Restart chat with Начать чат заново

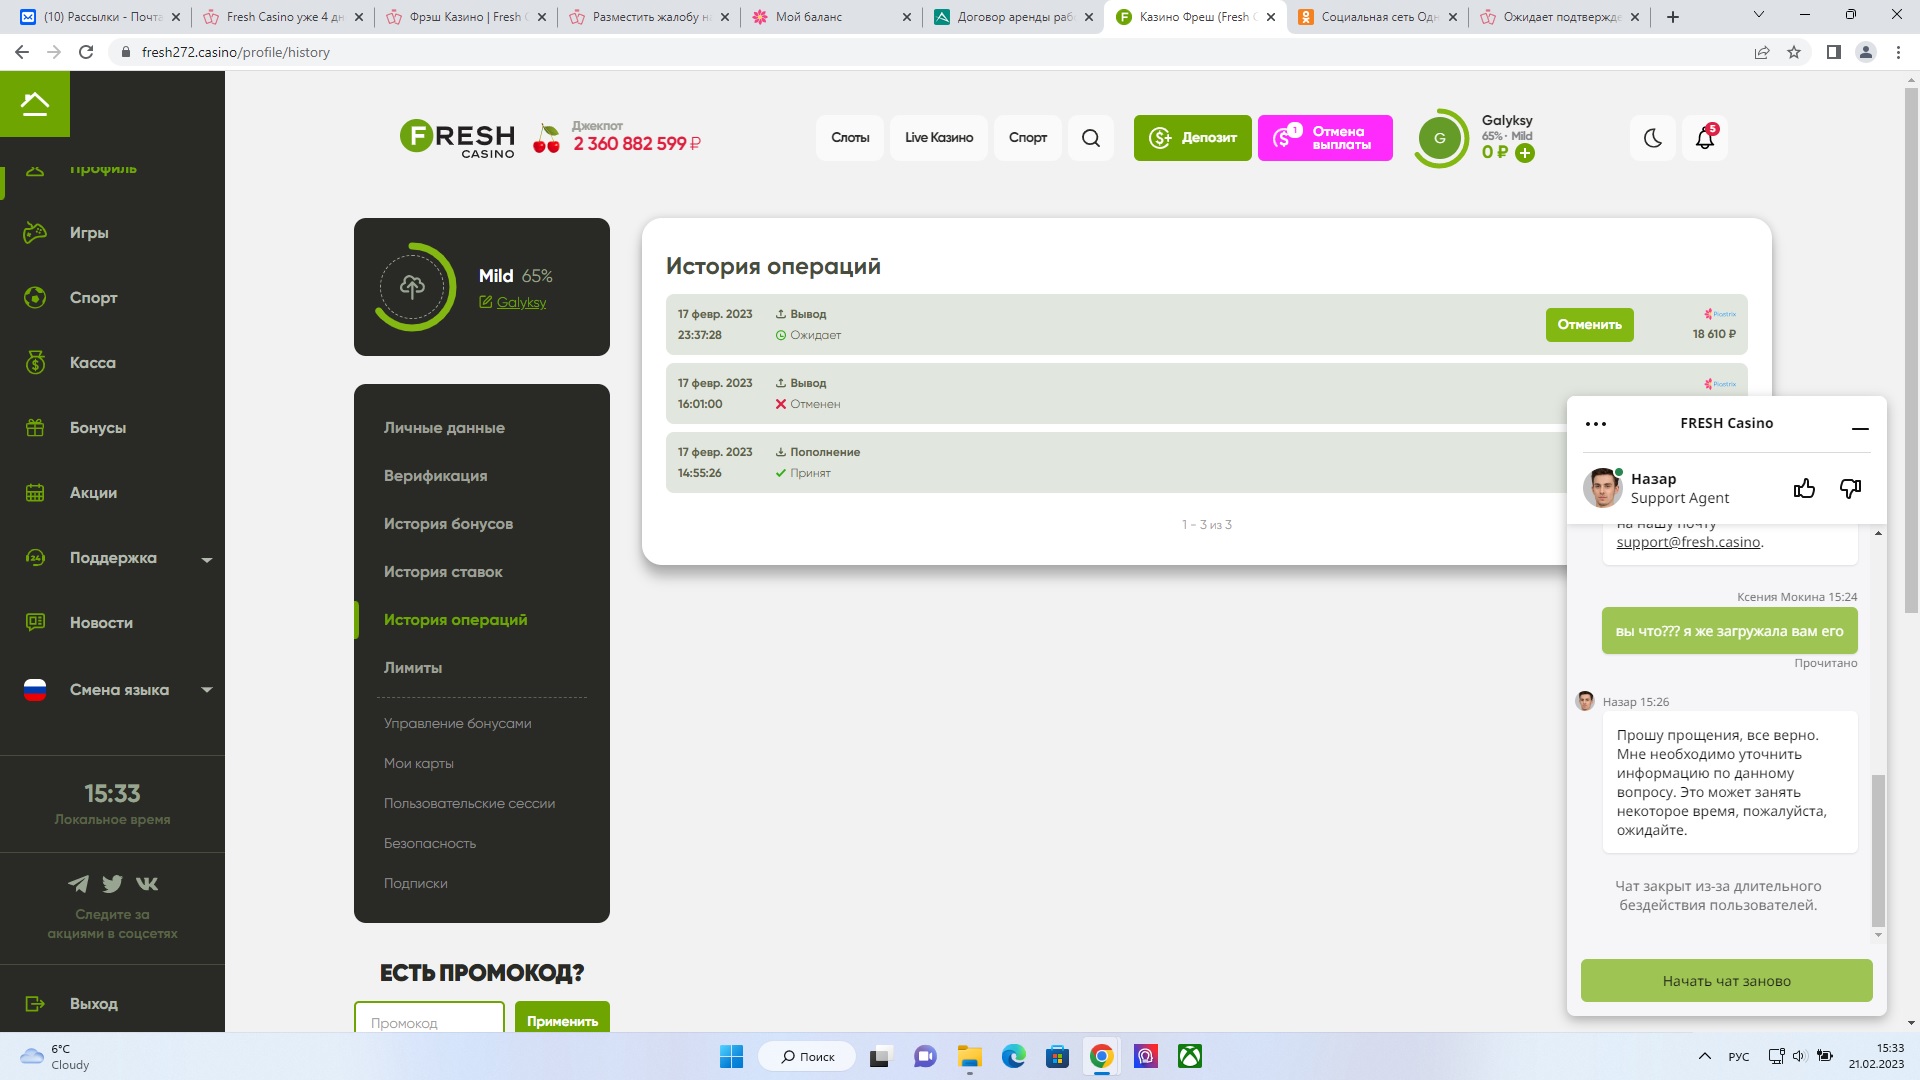pos(1726,981)
